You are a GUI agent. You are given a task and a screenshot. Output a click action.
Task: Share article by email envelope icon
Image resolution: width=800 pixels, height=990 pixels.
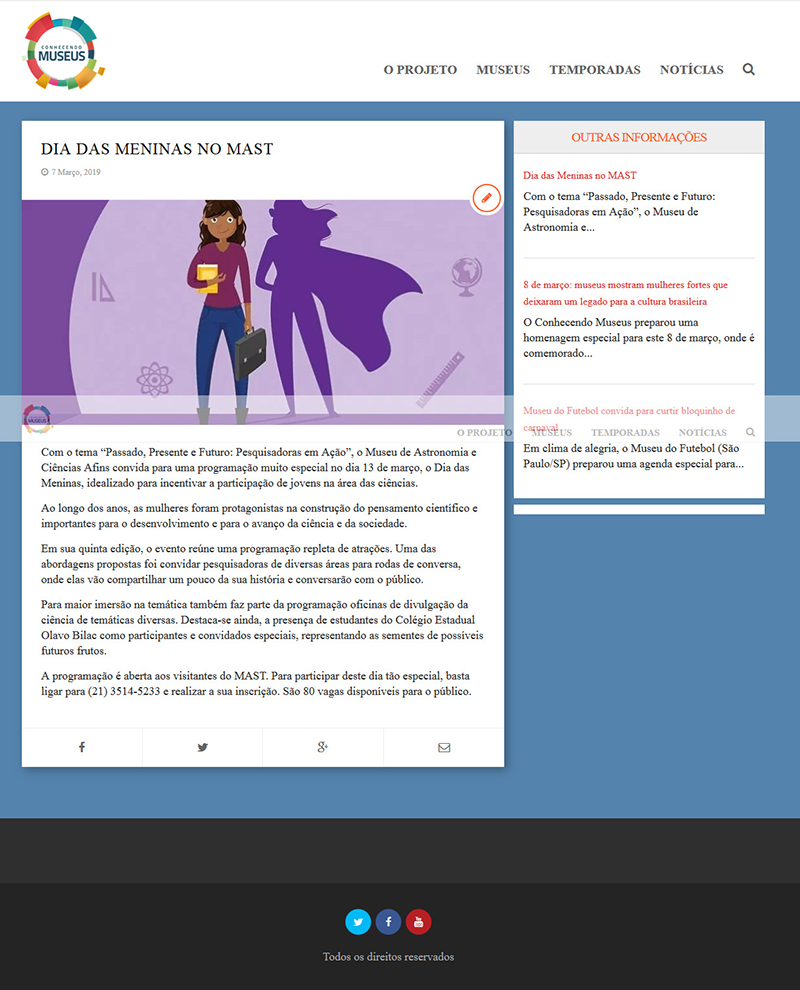point(443,747)
